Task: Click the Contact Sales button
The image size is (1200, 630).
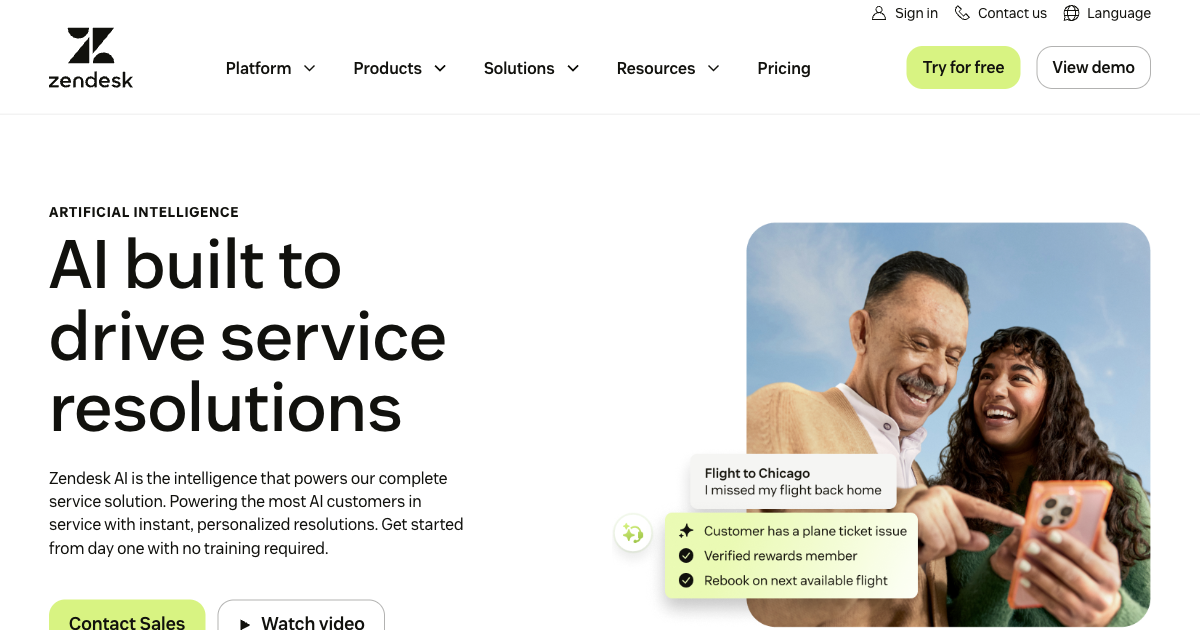Action: pyautogui.click(x=127, y=620)
